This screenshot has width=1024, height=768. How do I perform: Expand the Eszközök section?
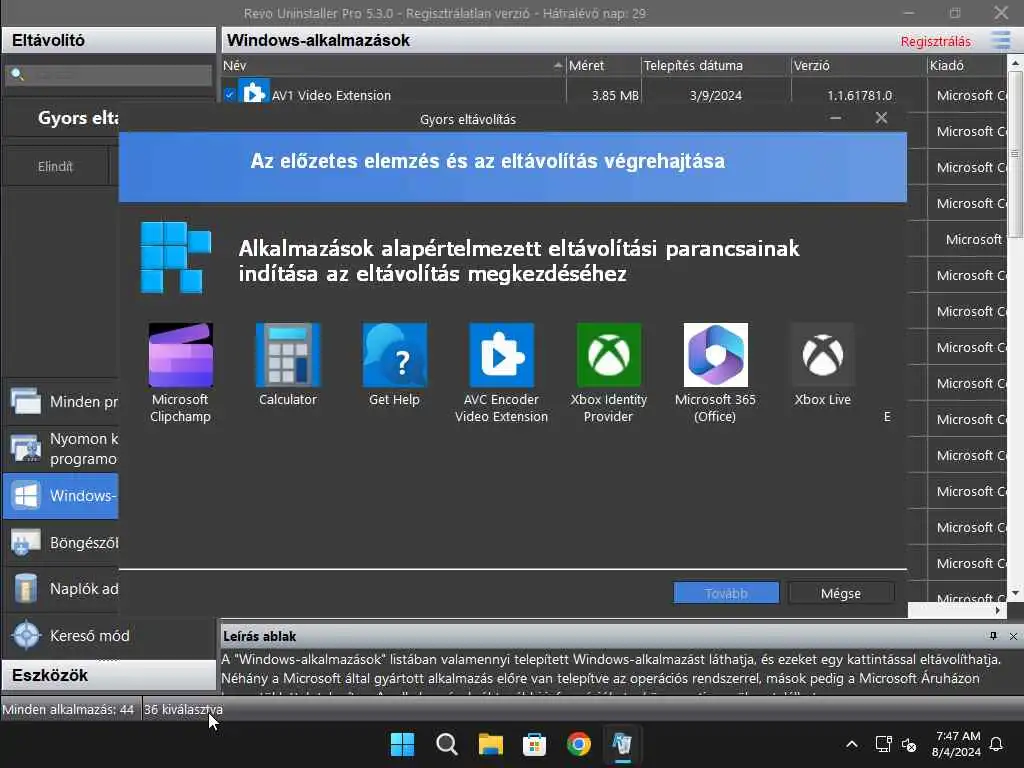pos(109,675)
